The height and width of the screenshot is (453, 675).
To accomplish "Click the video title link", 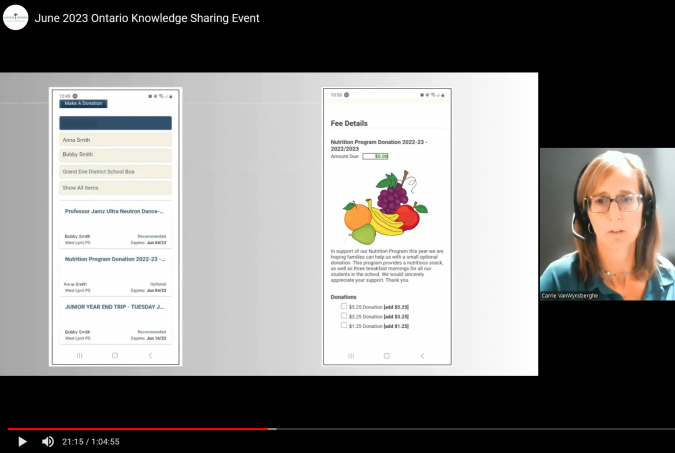I will coord(147,18).
